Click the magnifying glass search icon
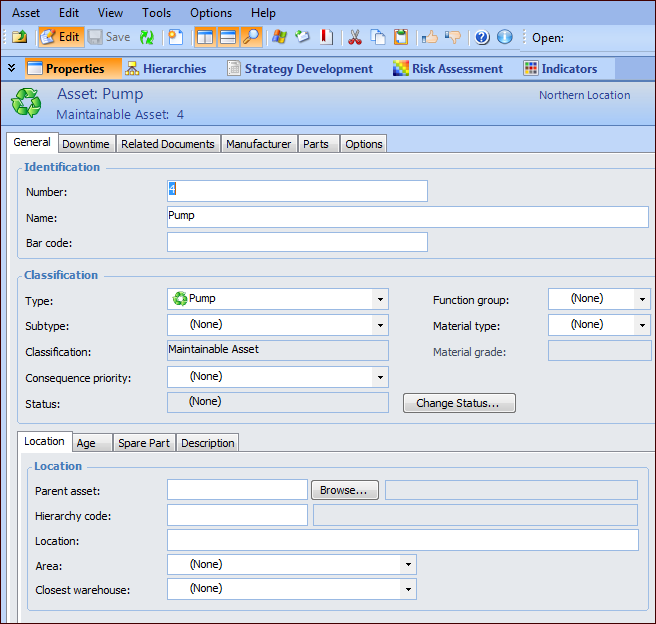The width and height of the screenshot is (656, 624). [252, 37]
